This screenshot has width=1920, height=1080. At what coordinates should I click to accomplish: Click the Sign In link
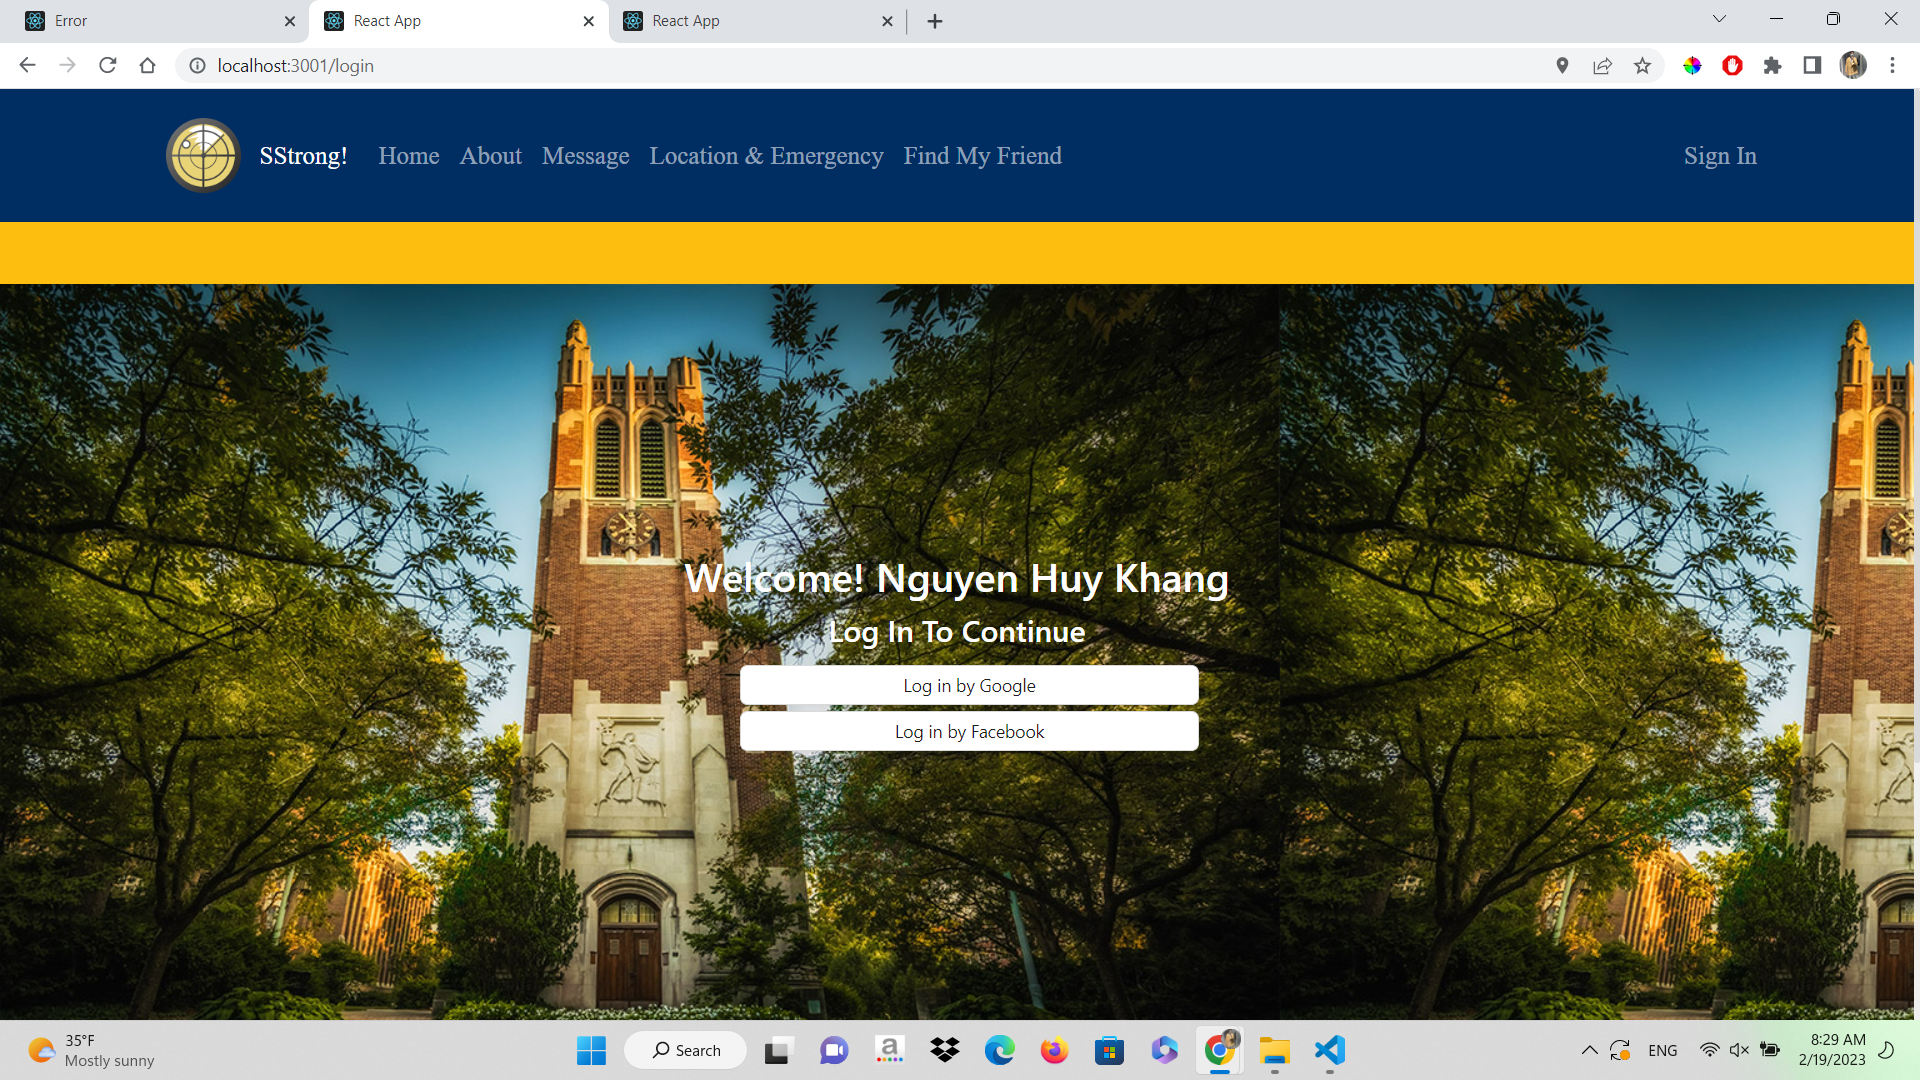pyautogui.click(x=1719, y=156)
